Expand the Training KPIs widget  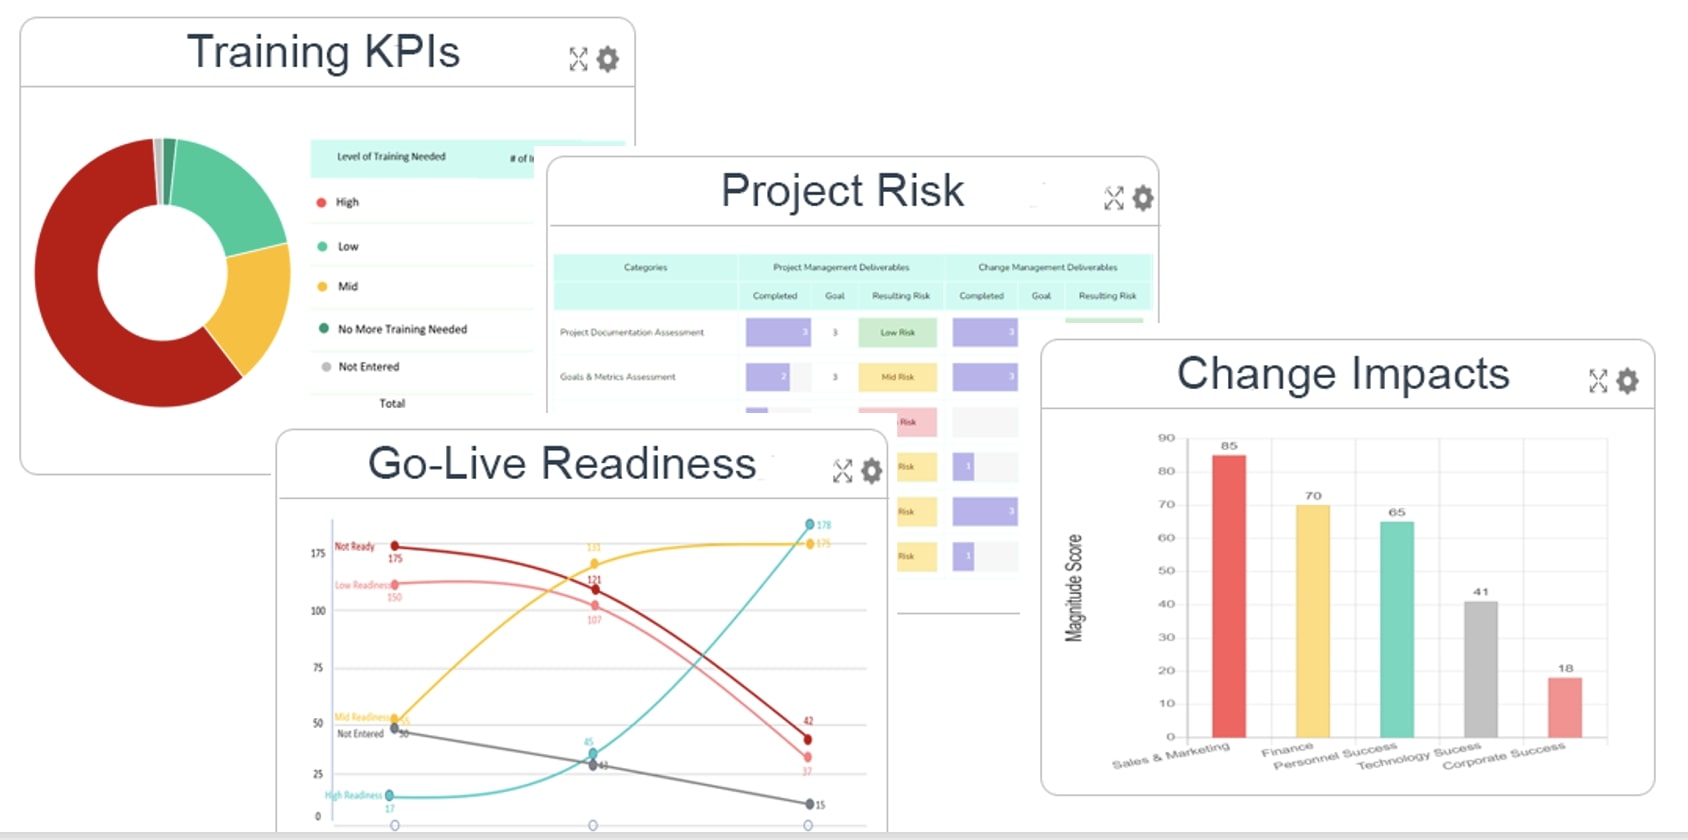pos(578,59)
